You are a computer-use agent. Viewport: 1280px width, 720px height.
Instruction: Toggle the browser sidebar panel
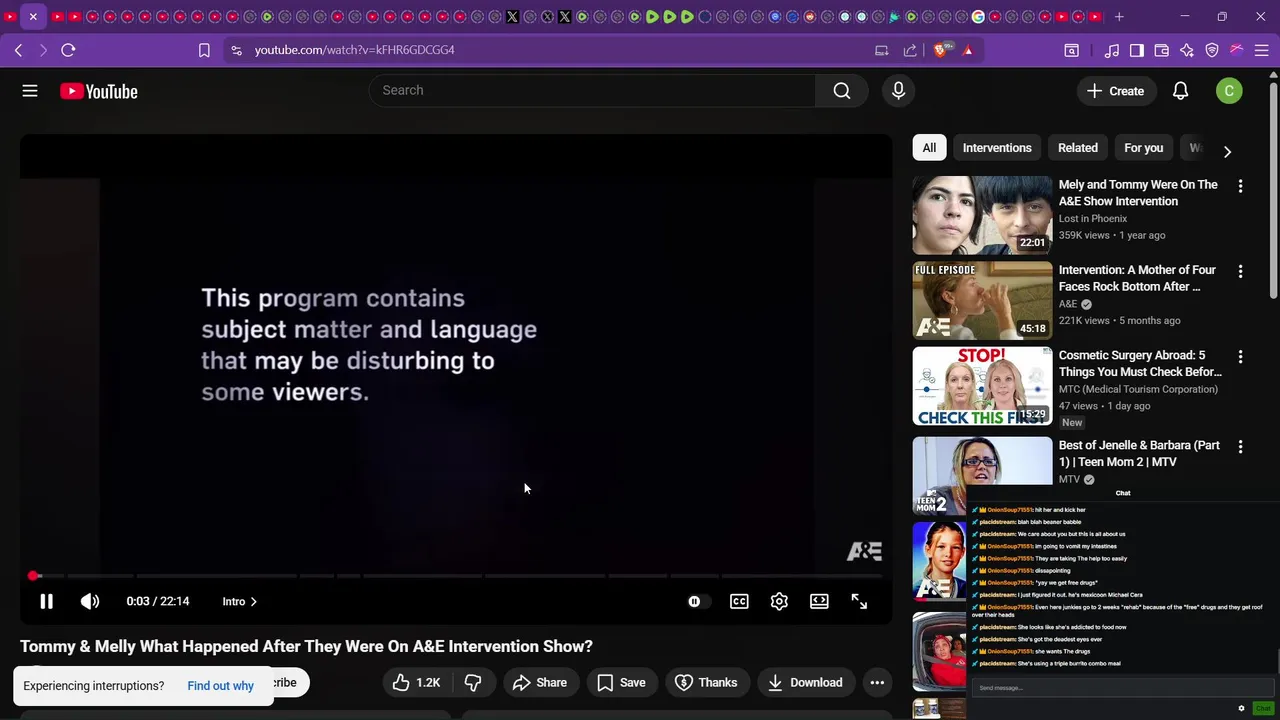[1137, 50]
